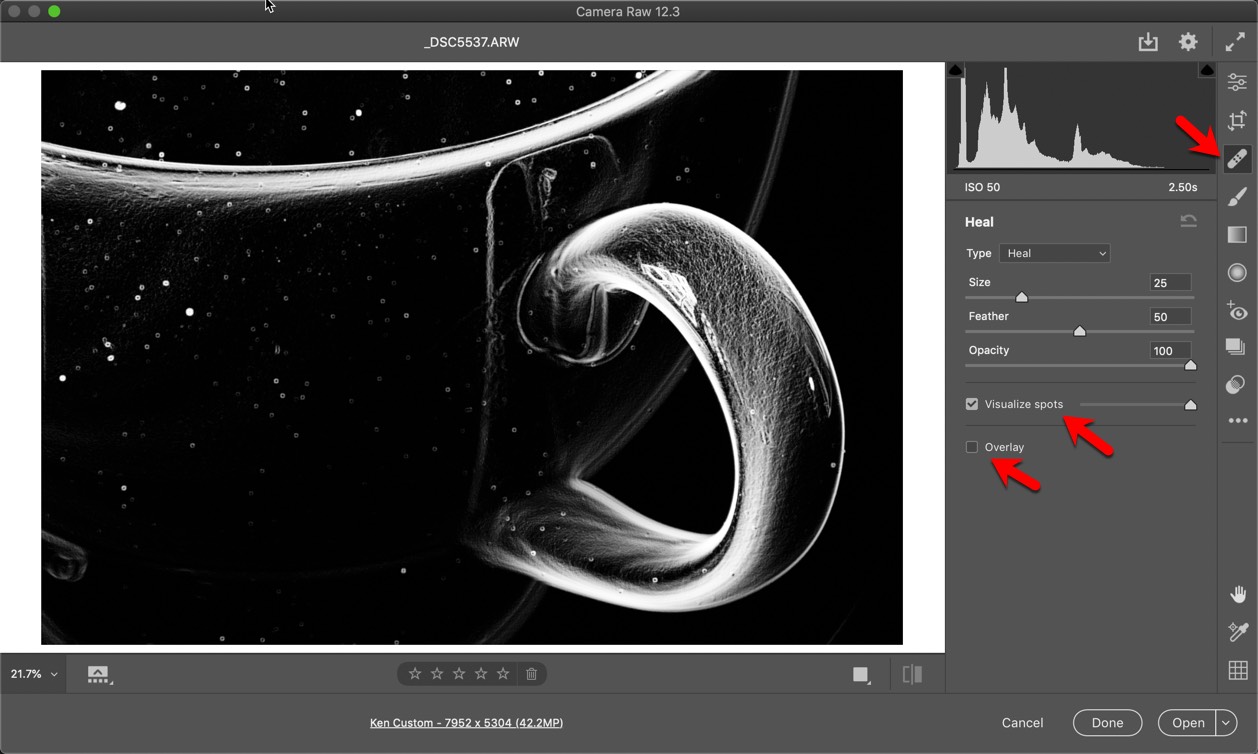Image resolution: width=1258 pixels, height=754 pixels.
Task: Click the save image download icon
Action: (1148, 42)
